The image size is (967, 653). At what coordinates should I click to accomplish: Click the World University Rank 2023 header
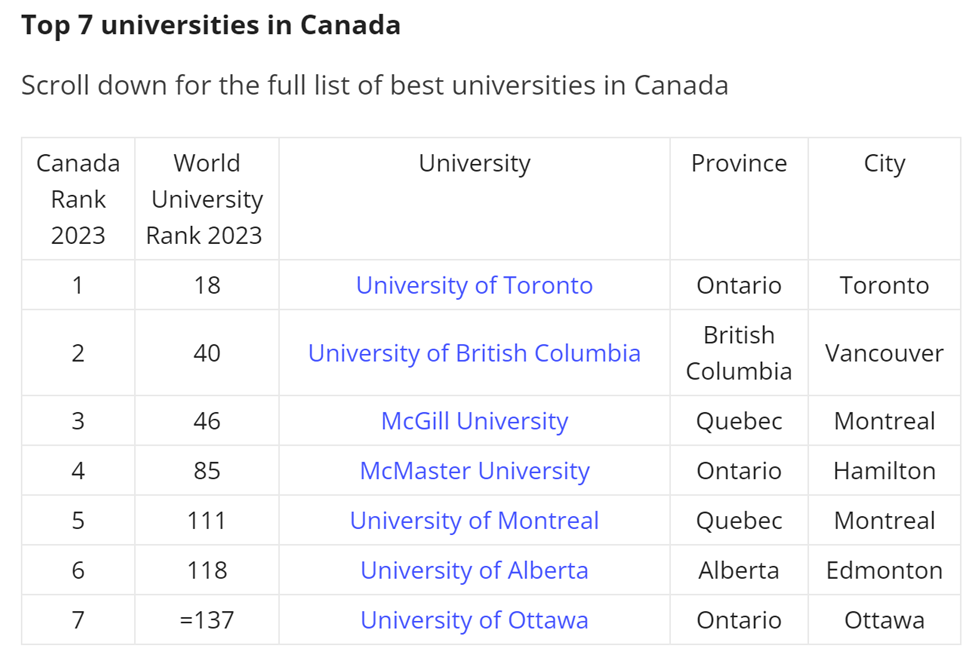coord(207,199)
